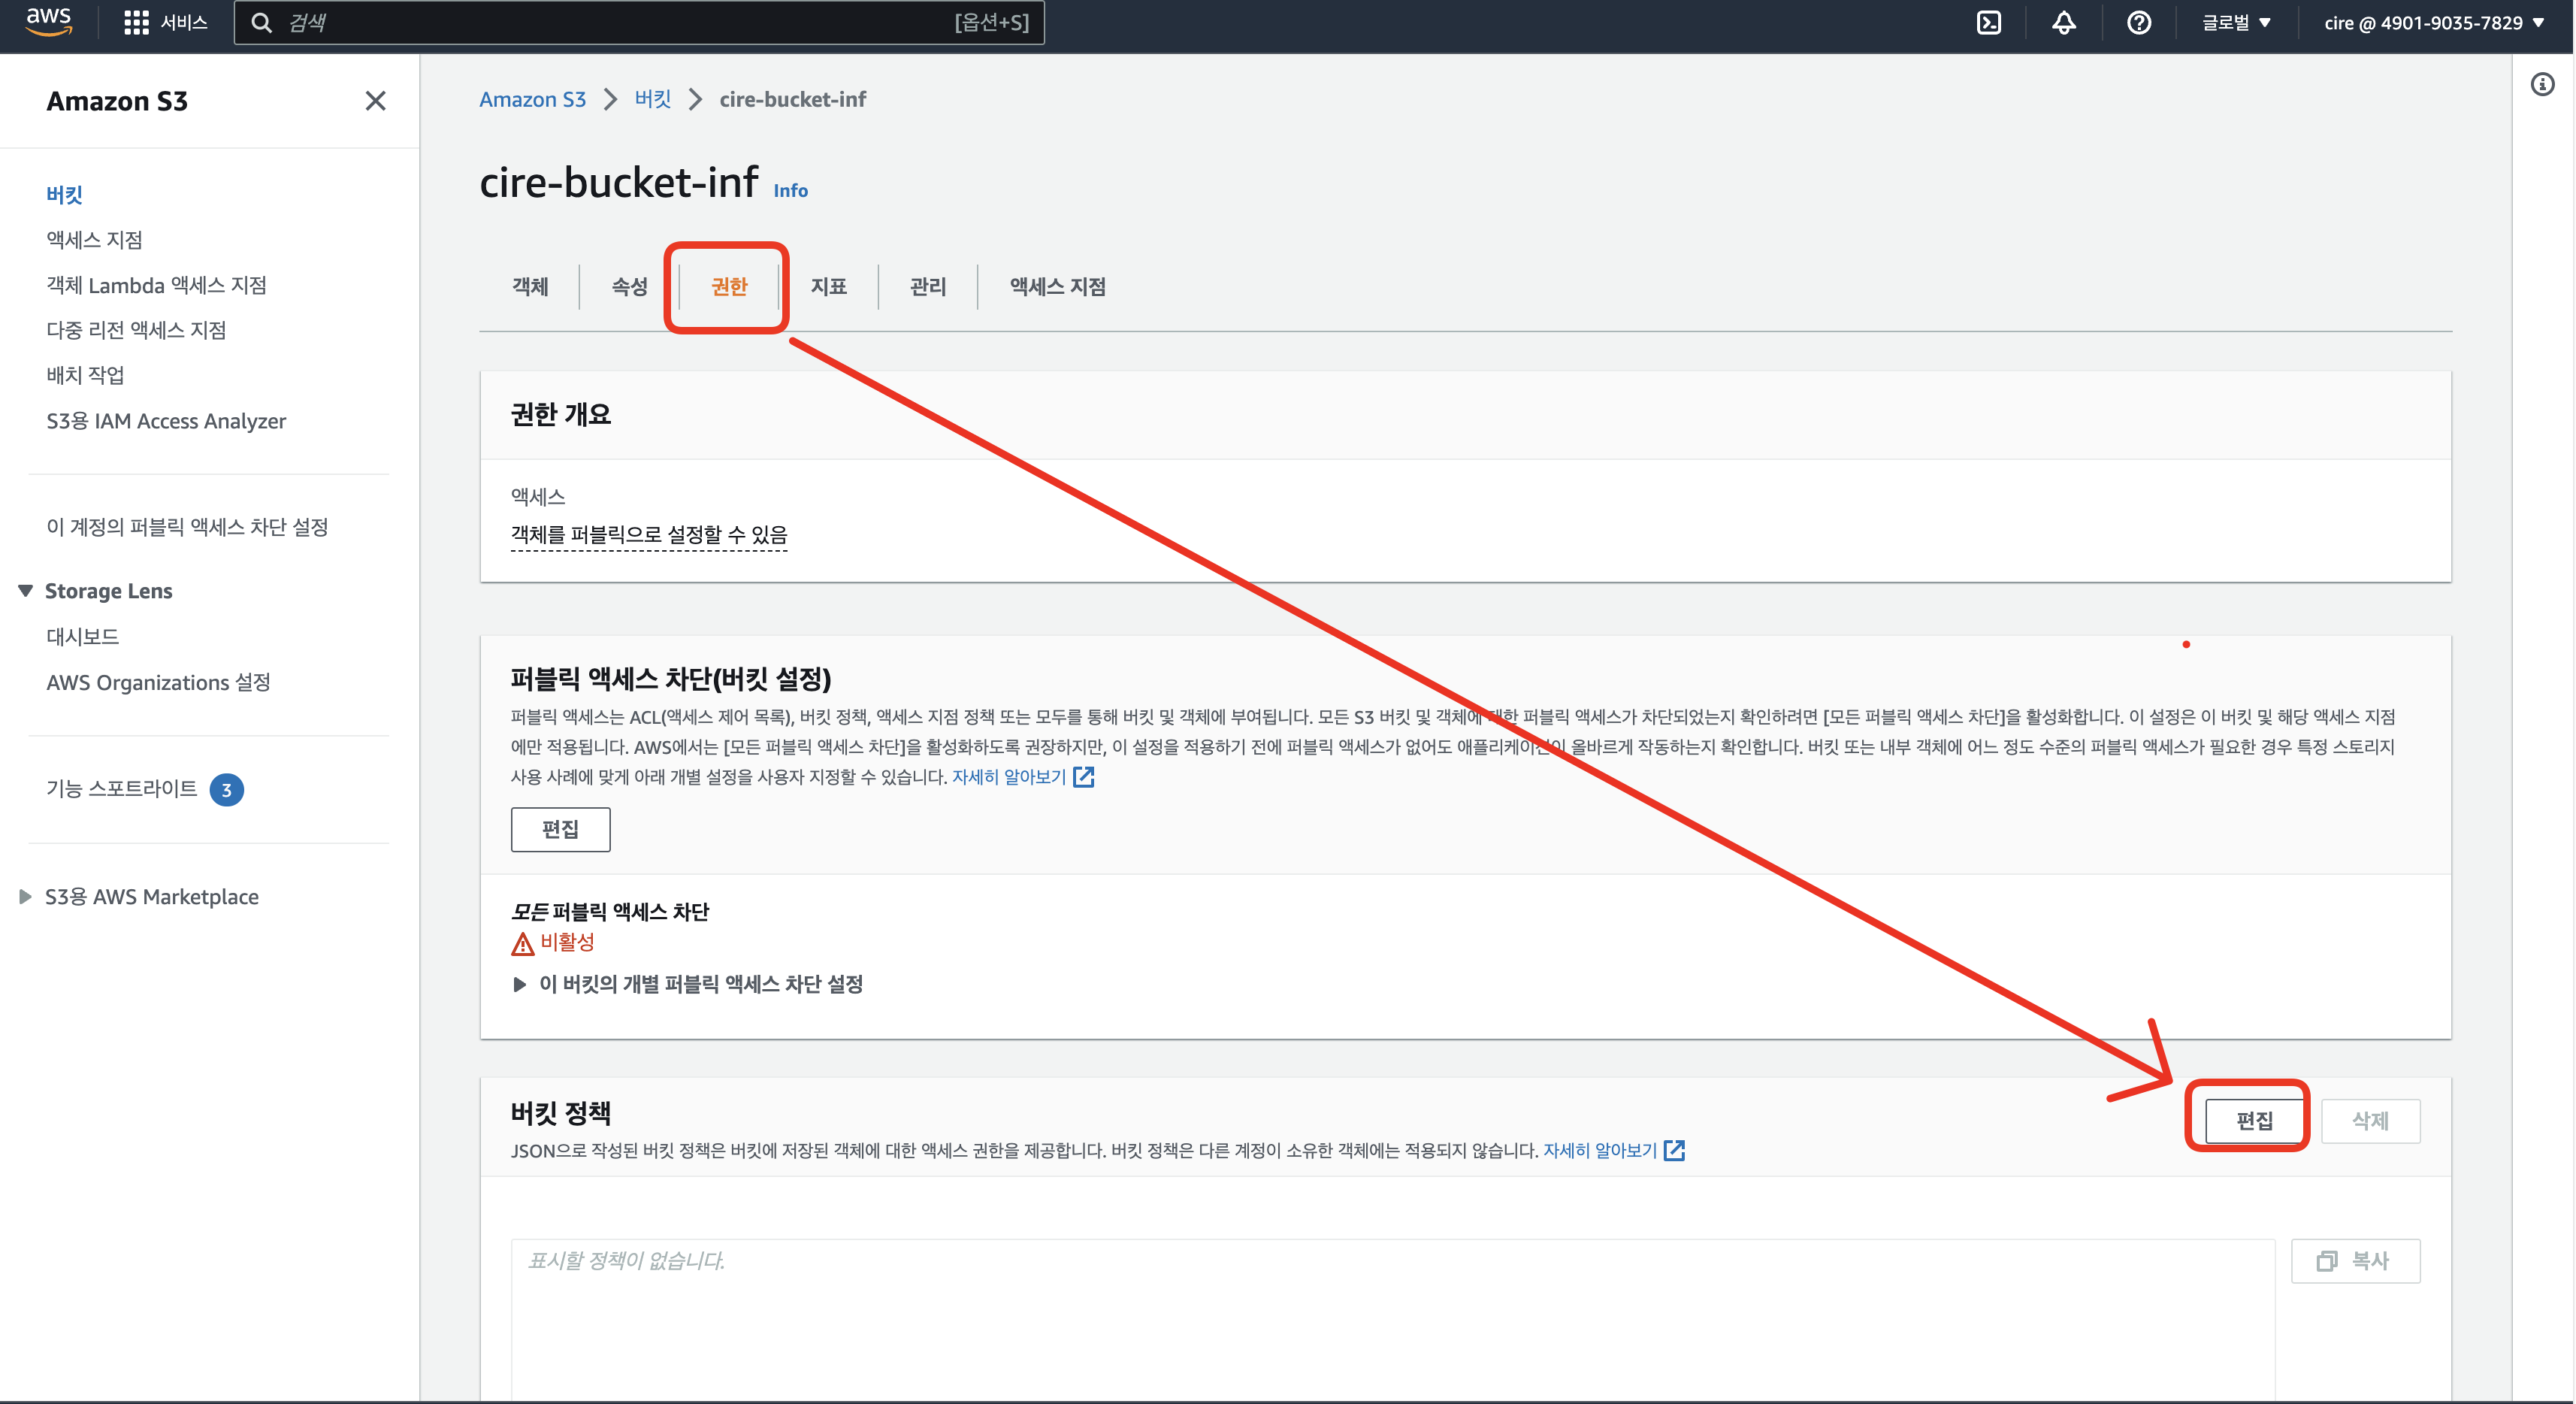The image size is (2576, 1404).
Task: Click Amazon S3 breadcrumb link
Action: point(532,99)
